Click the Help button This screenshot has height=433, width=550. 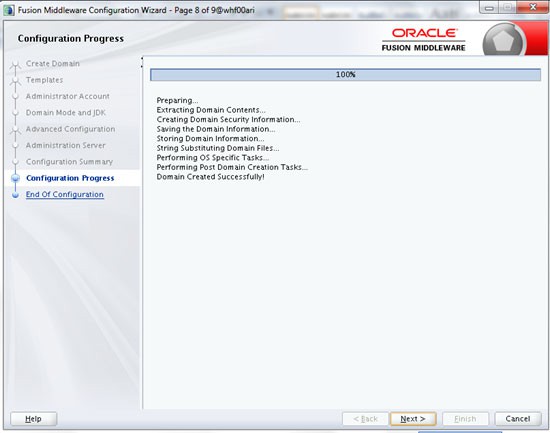click(x=33, y=419)
